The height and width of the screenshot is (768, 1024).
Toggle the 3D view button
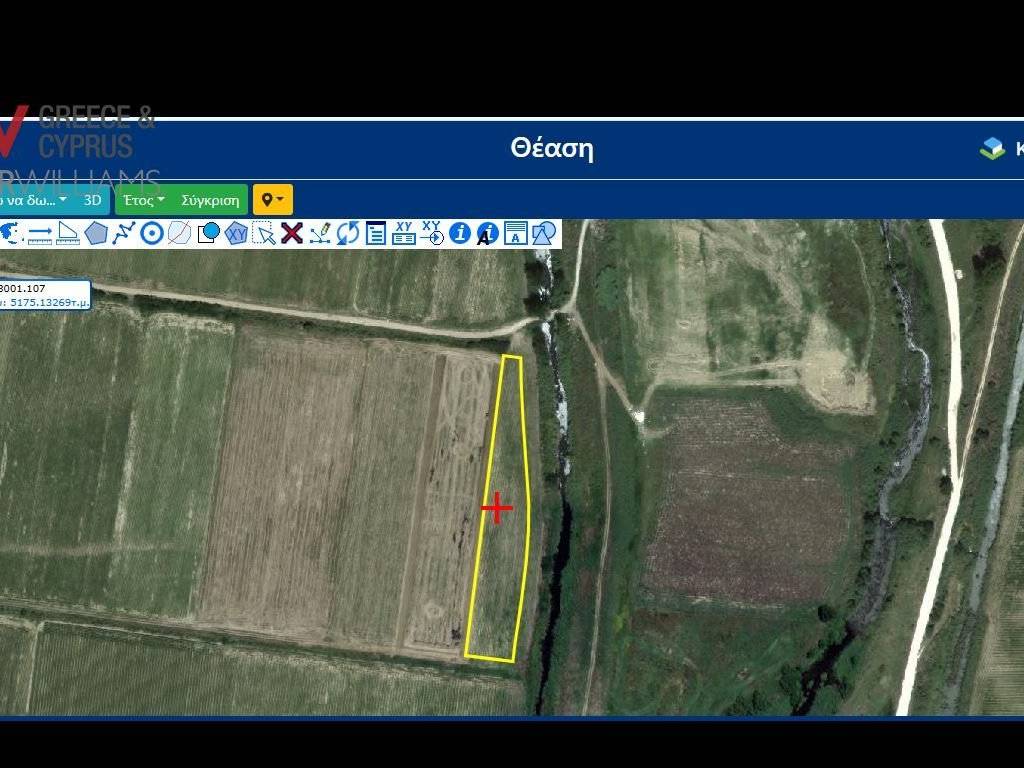tap(92, 200)
